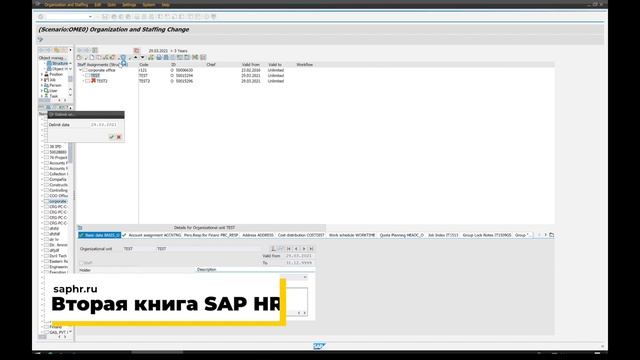This screenshot has height=360, width=640.
Task: Collapse the corporate office tree node
Action: tap(80, 70)
